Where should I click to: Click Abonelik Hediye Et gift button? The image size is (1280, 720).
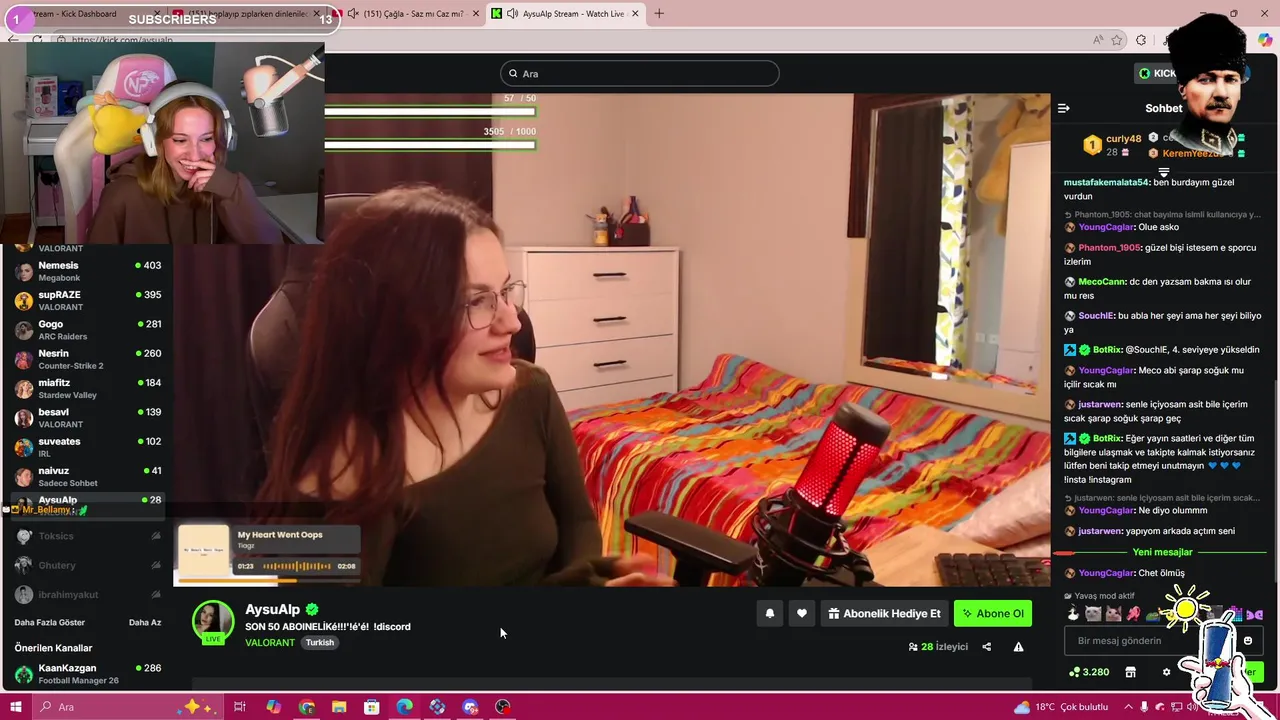tap(884, 614)
